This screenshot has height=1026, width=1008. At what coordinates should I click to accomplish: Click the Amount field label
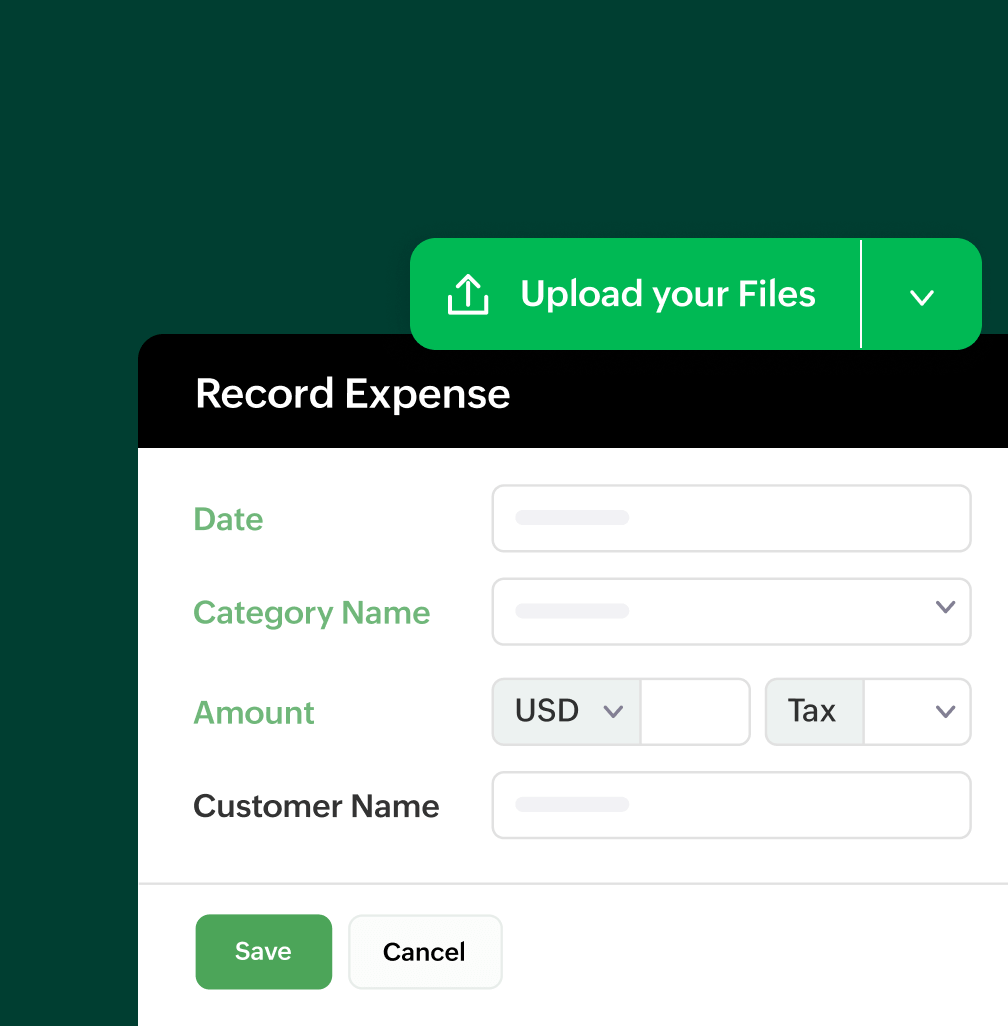point(253,712)
